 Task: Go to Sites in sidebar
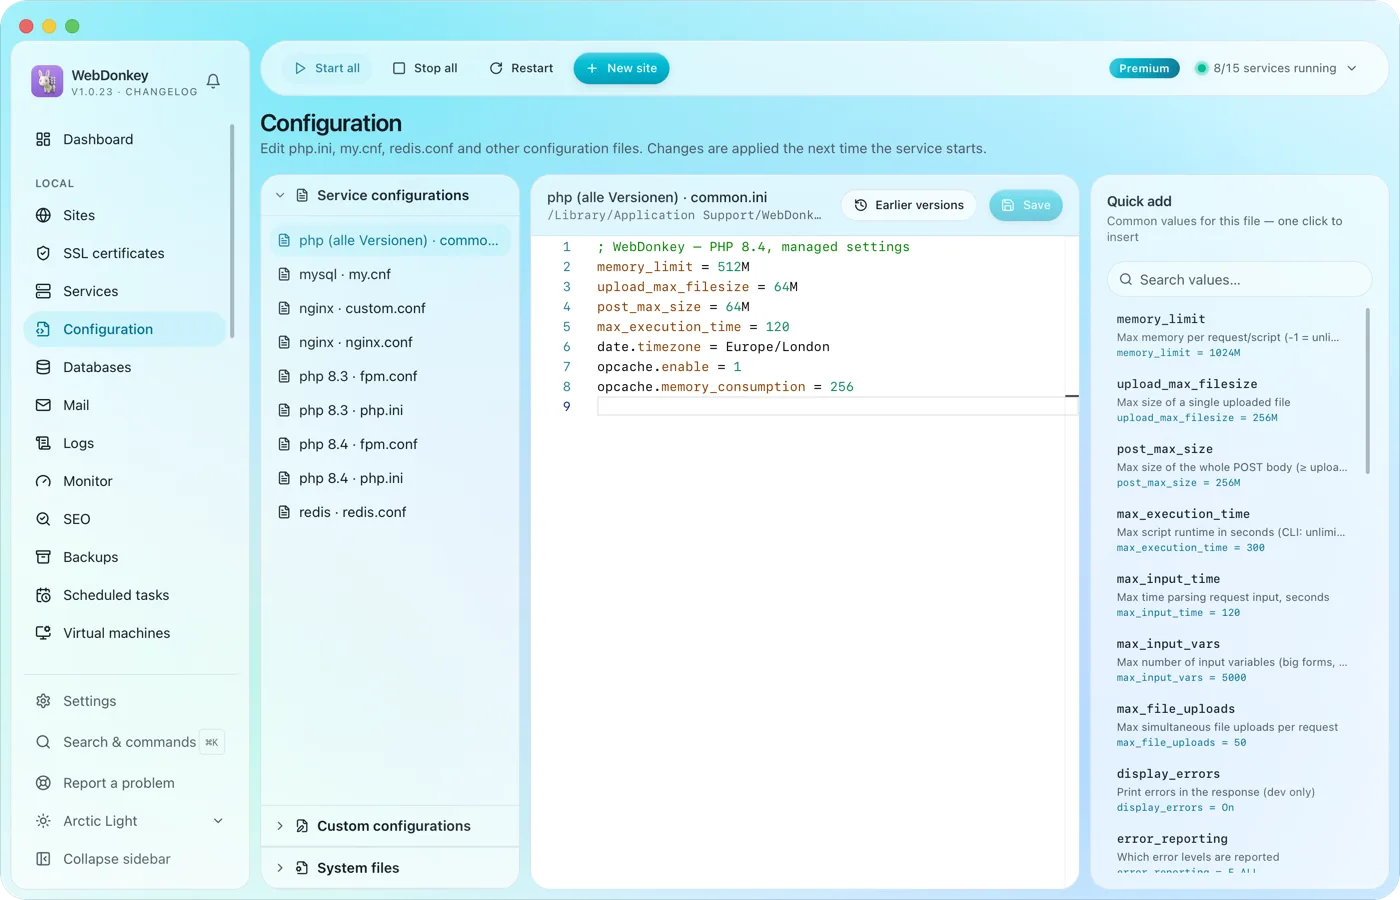coord(126,215)
